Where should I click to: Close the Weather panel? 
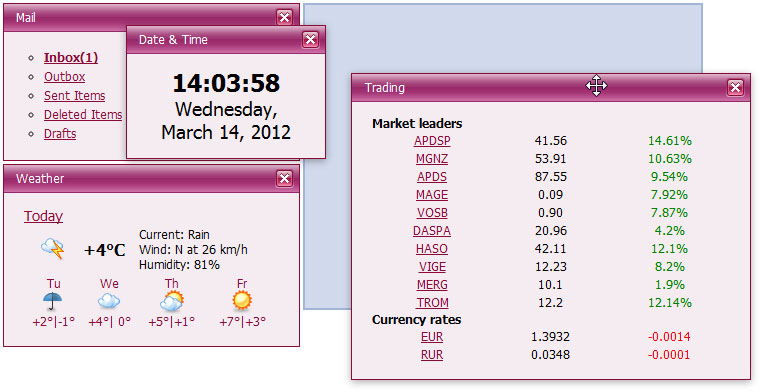[x=284, y=179]
